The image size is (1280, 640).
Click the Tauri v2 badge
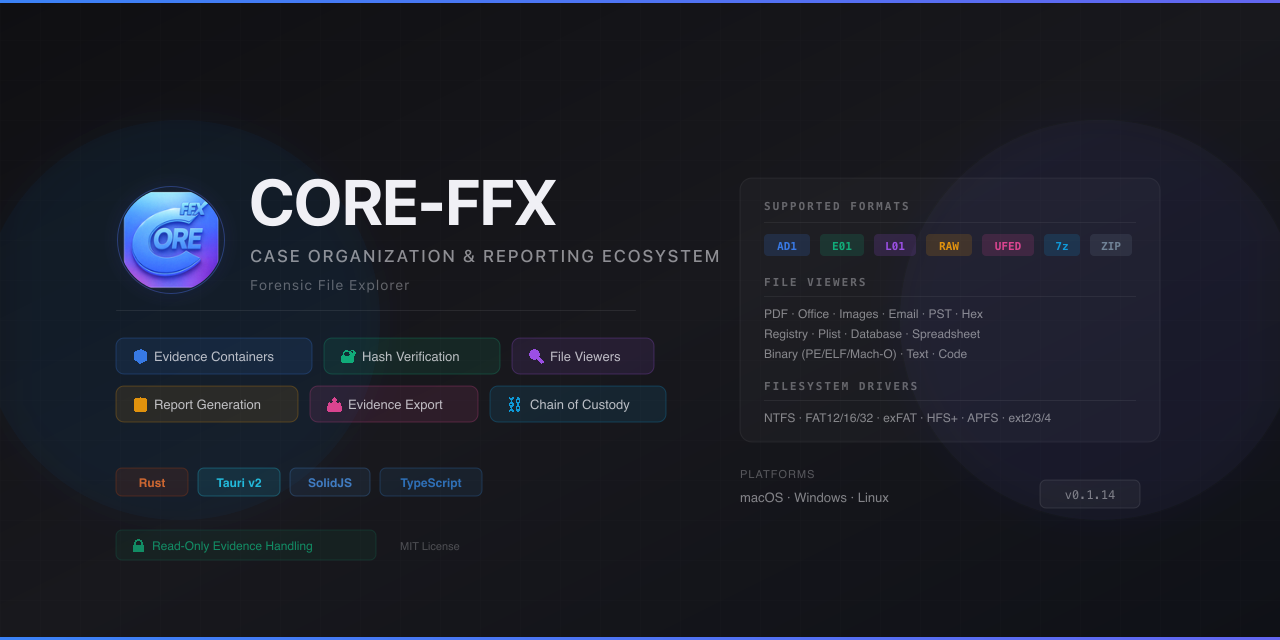(239, 482)
